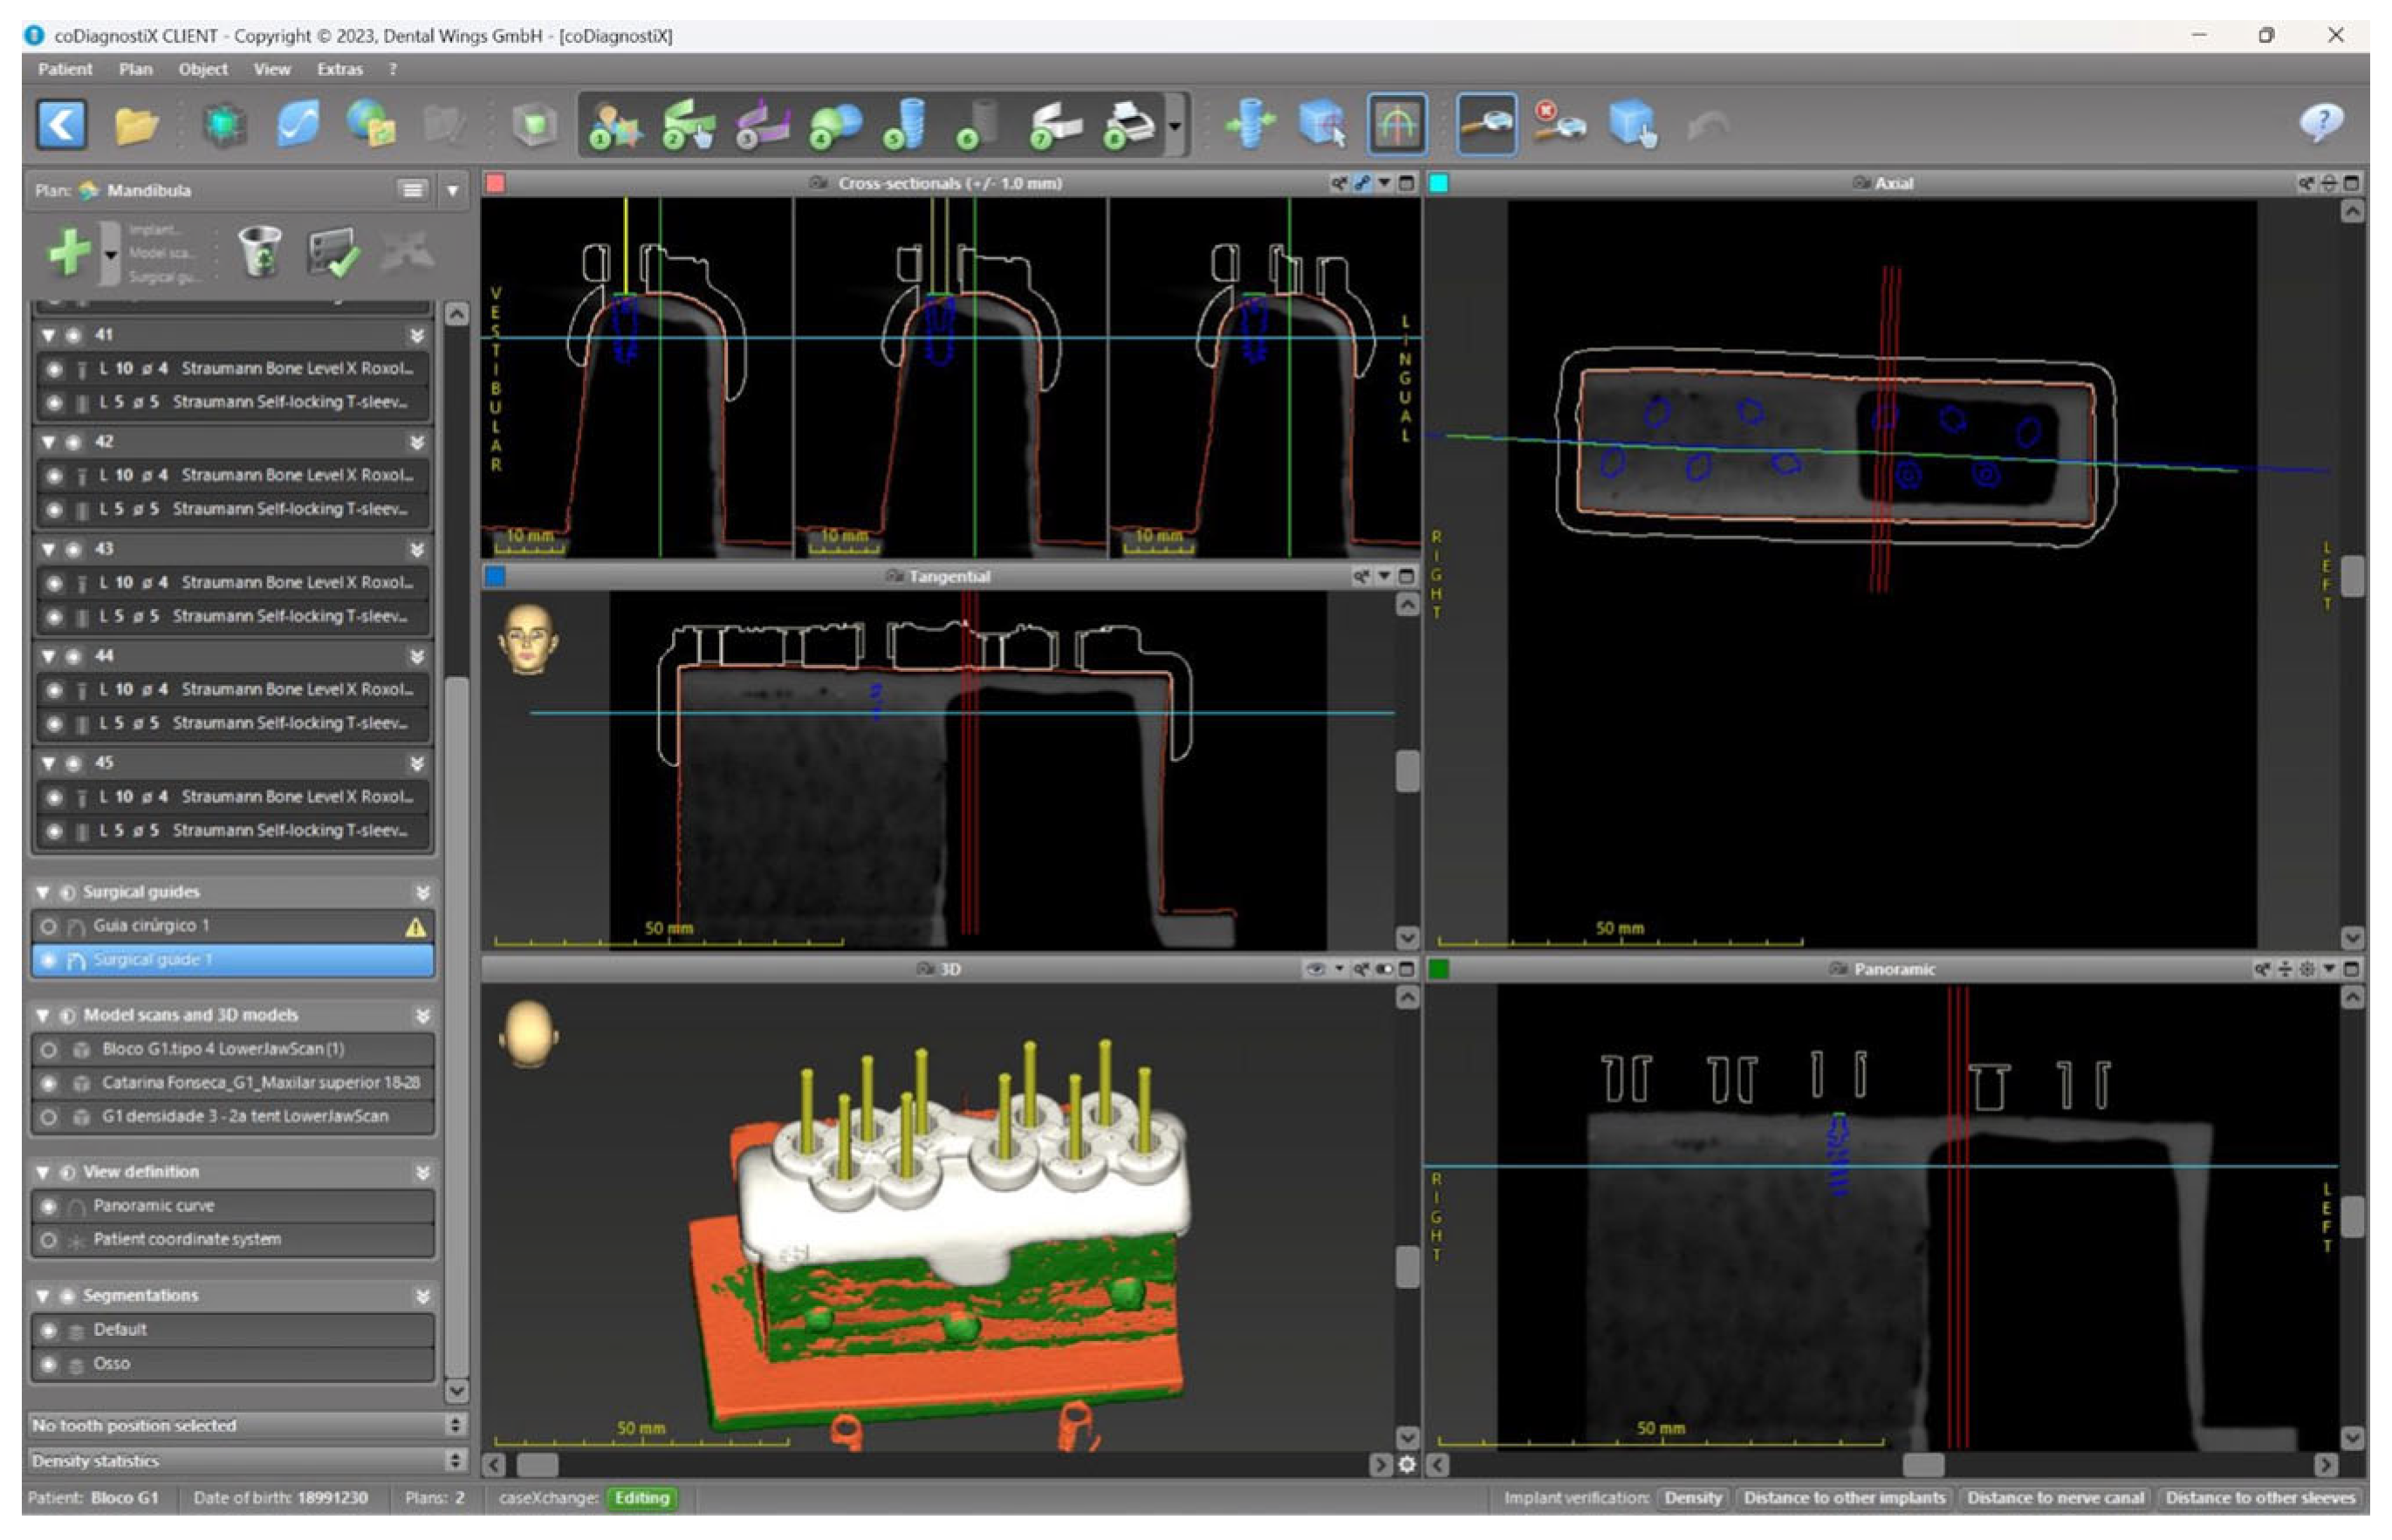
Task: Collapse the tooth 42 implant group
Action: coord(48,442)
